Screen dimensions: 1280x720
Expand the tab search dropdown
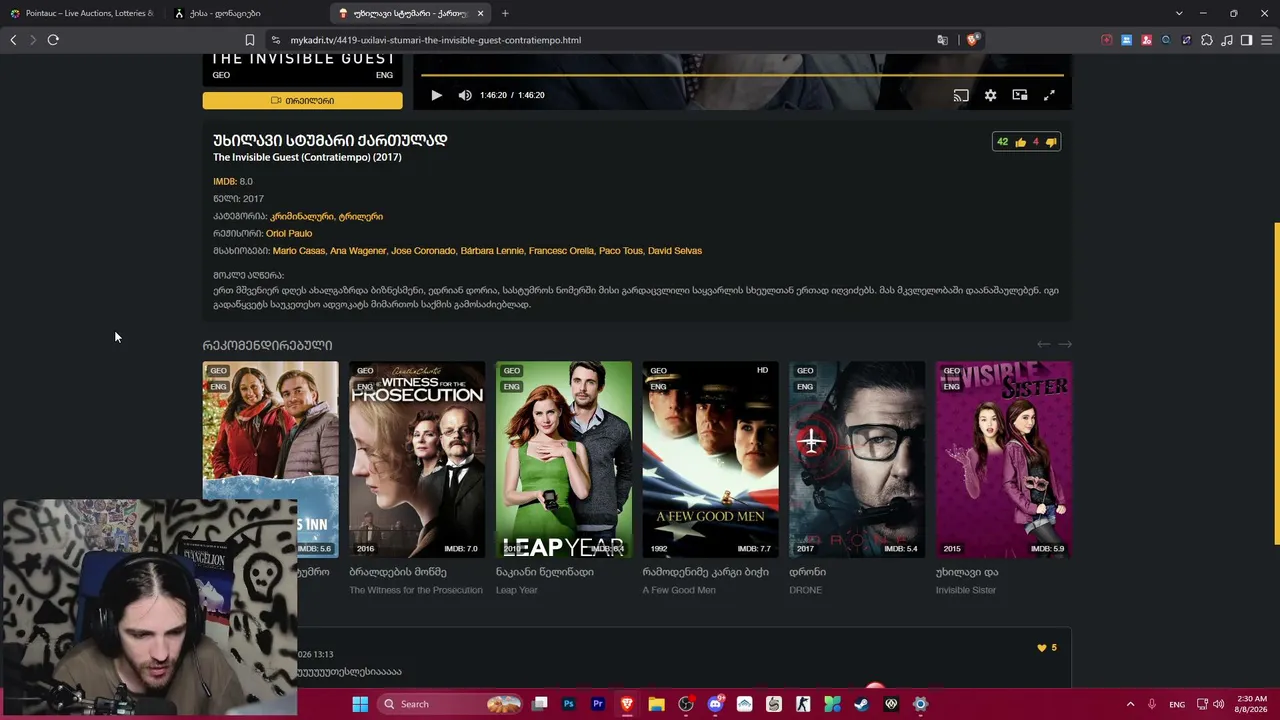pyautogui.click(x=1179, y=13)
